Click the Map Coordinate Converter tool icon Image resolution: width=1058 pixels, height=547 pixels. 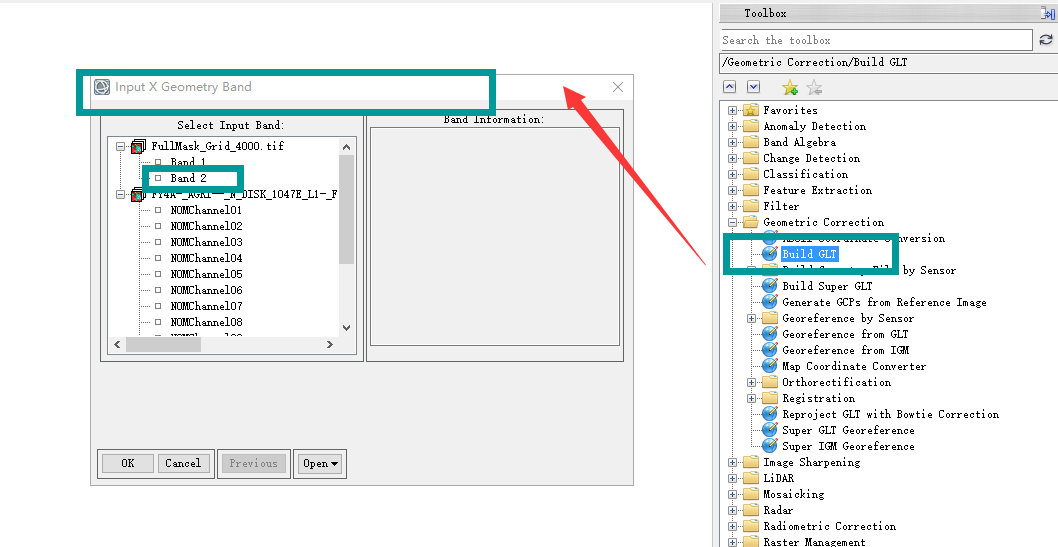[x=769, y=366]
